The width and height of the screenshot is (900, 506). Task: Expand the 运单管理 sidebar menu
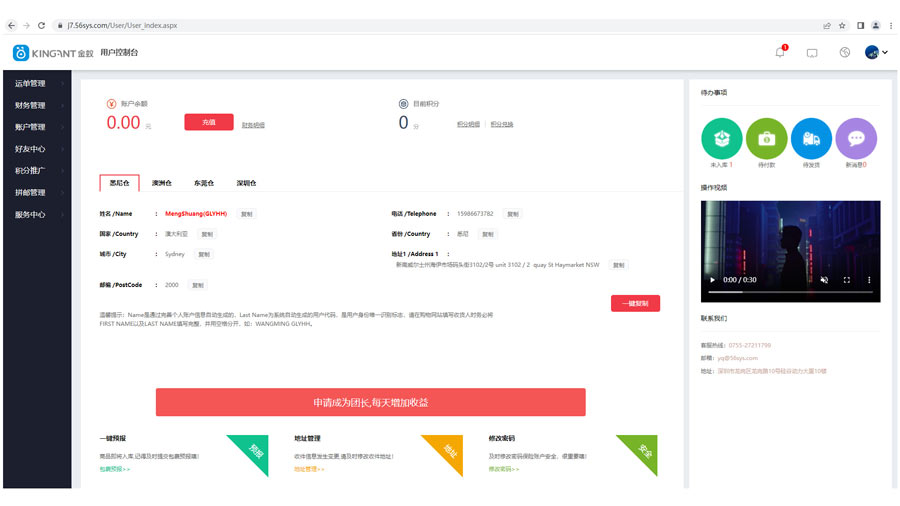(36, 83)
